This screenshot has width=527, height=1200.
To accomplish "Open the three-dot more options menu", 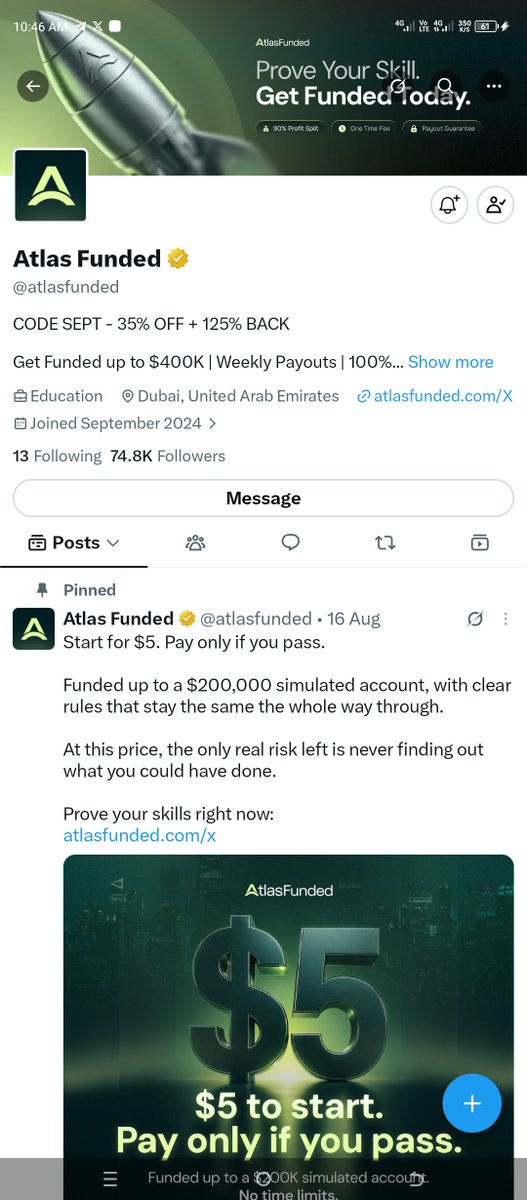I will [494, 86].
